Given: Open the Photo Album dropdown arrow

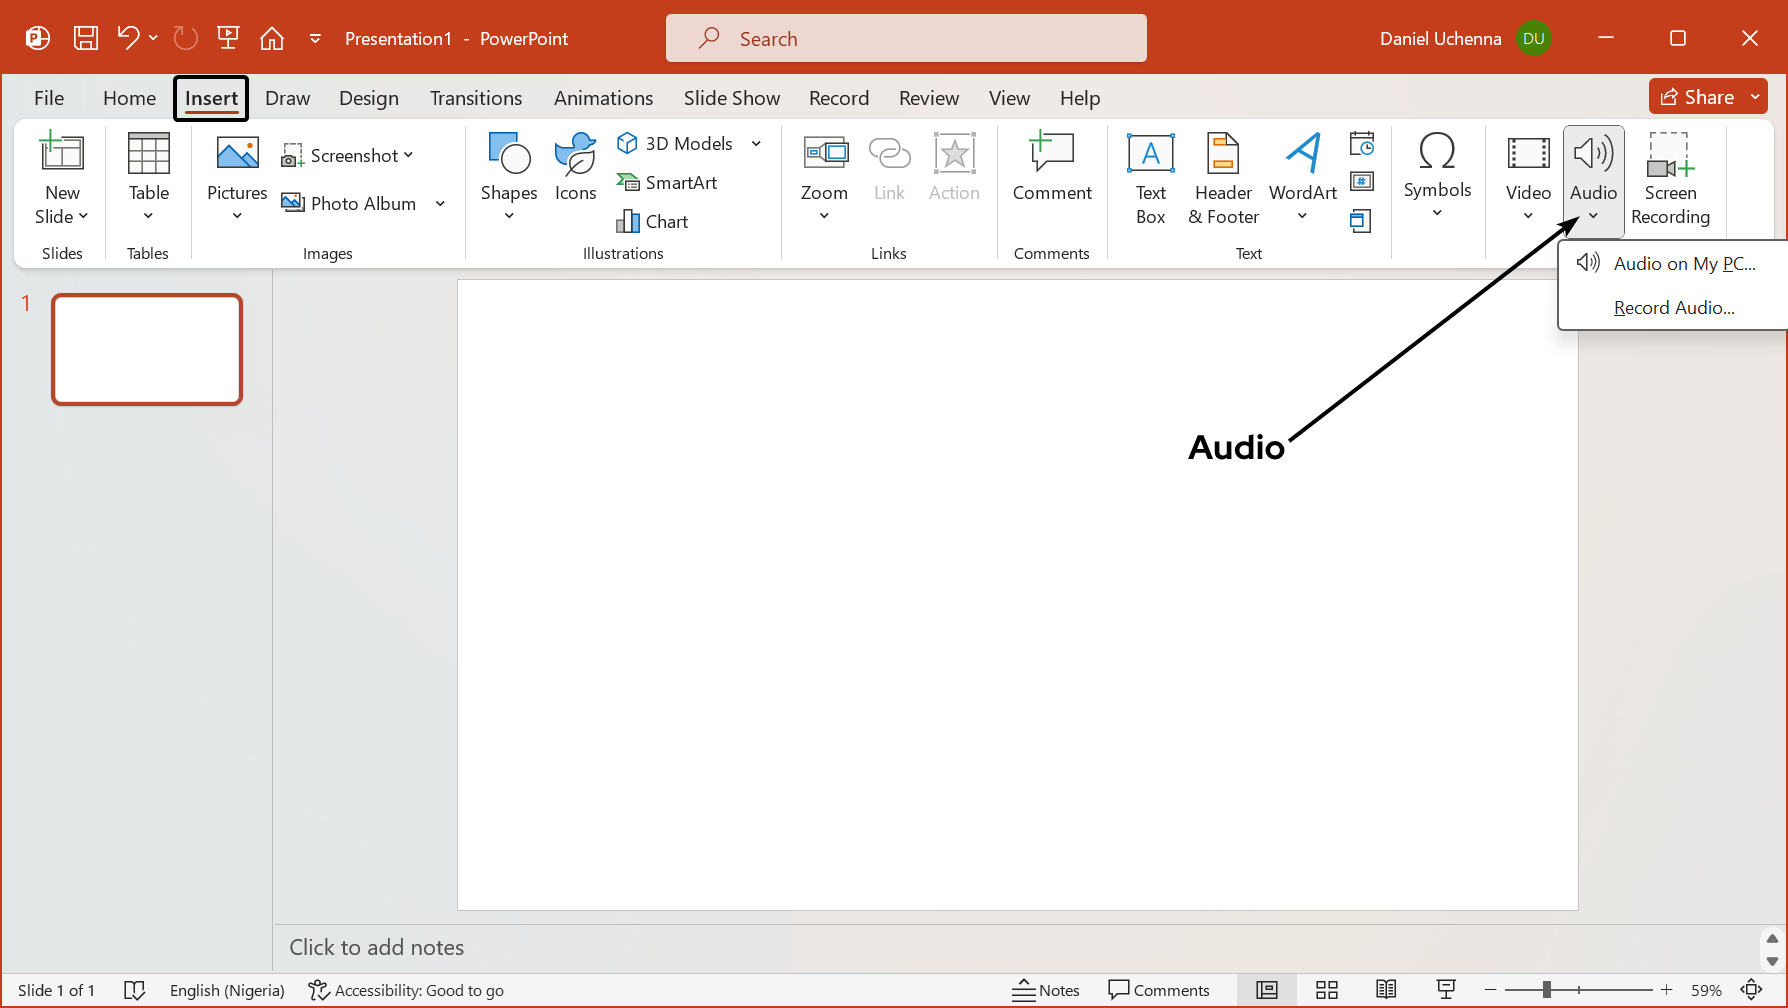Looking at the screenshot, I should click(x=440, y=204).
